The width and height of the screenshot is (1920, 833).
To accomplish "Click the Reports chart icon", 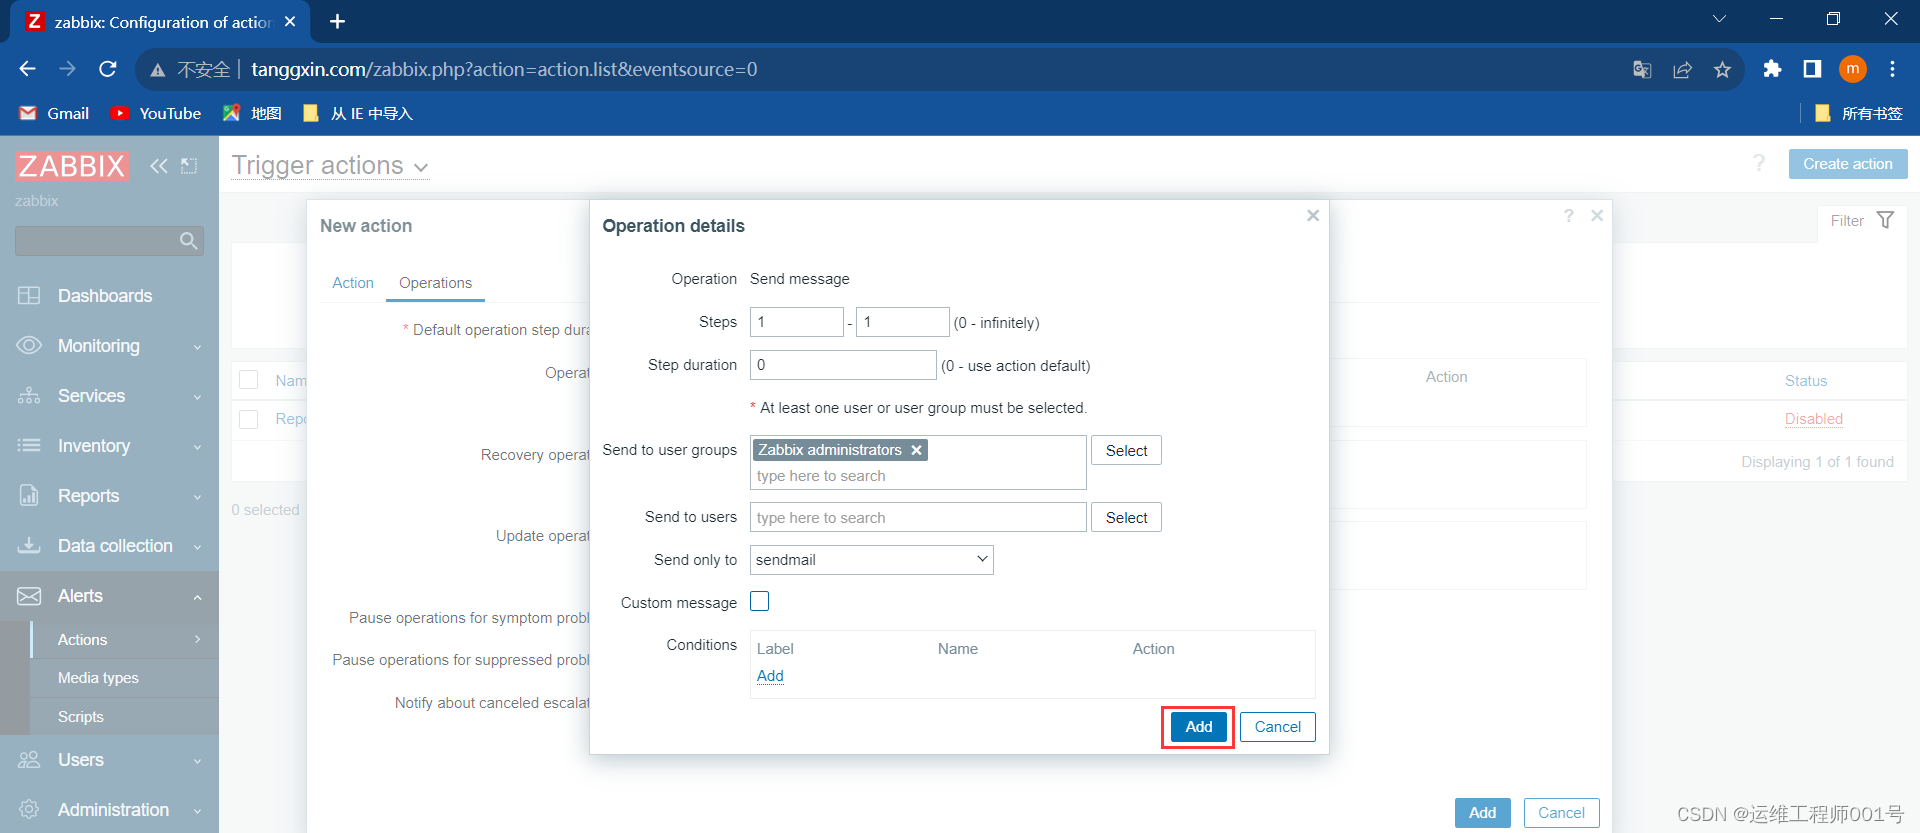I will pos(29,496).
